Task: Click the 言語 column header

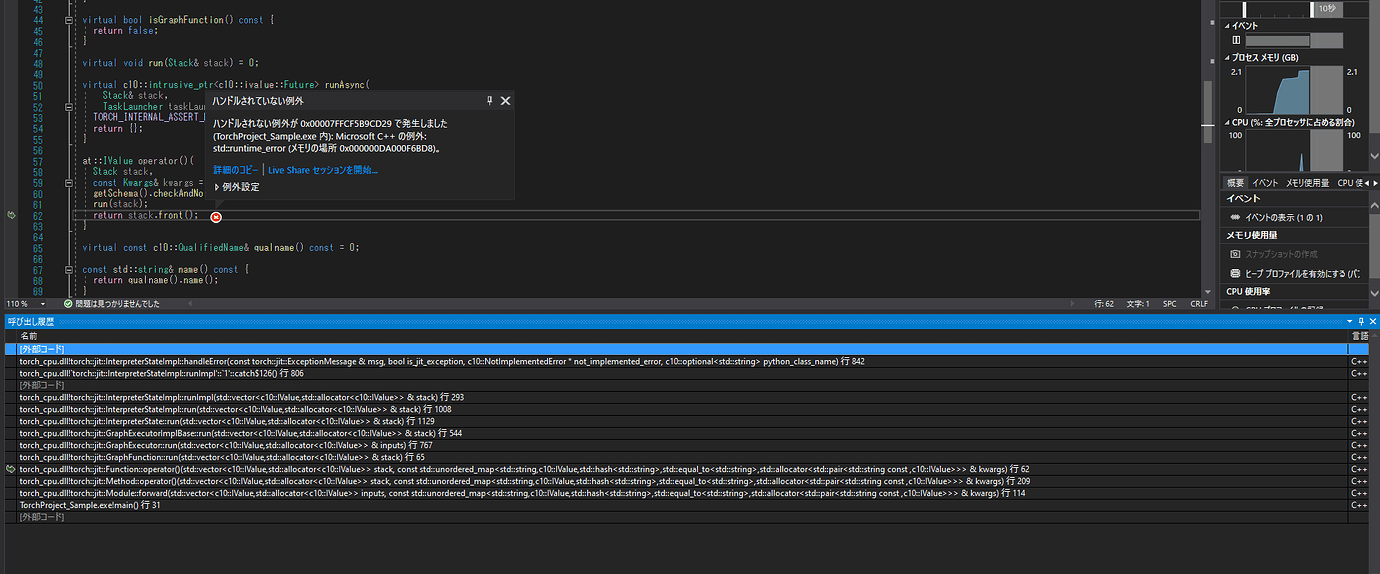Action: [1359, 336]
